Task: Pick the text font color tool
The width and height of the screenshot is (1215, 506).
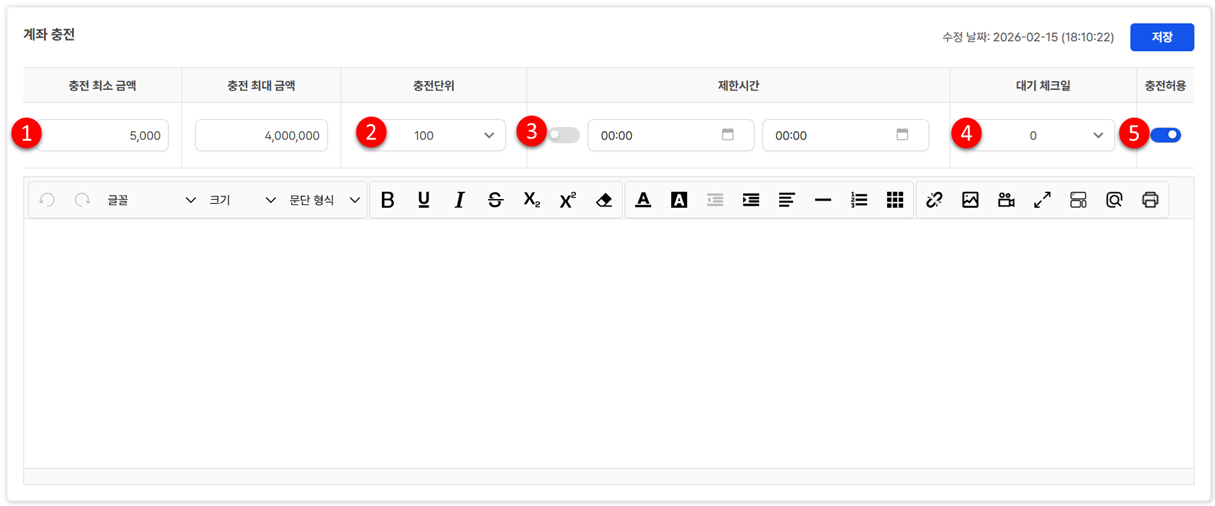Action: coord(643,200)
